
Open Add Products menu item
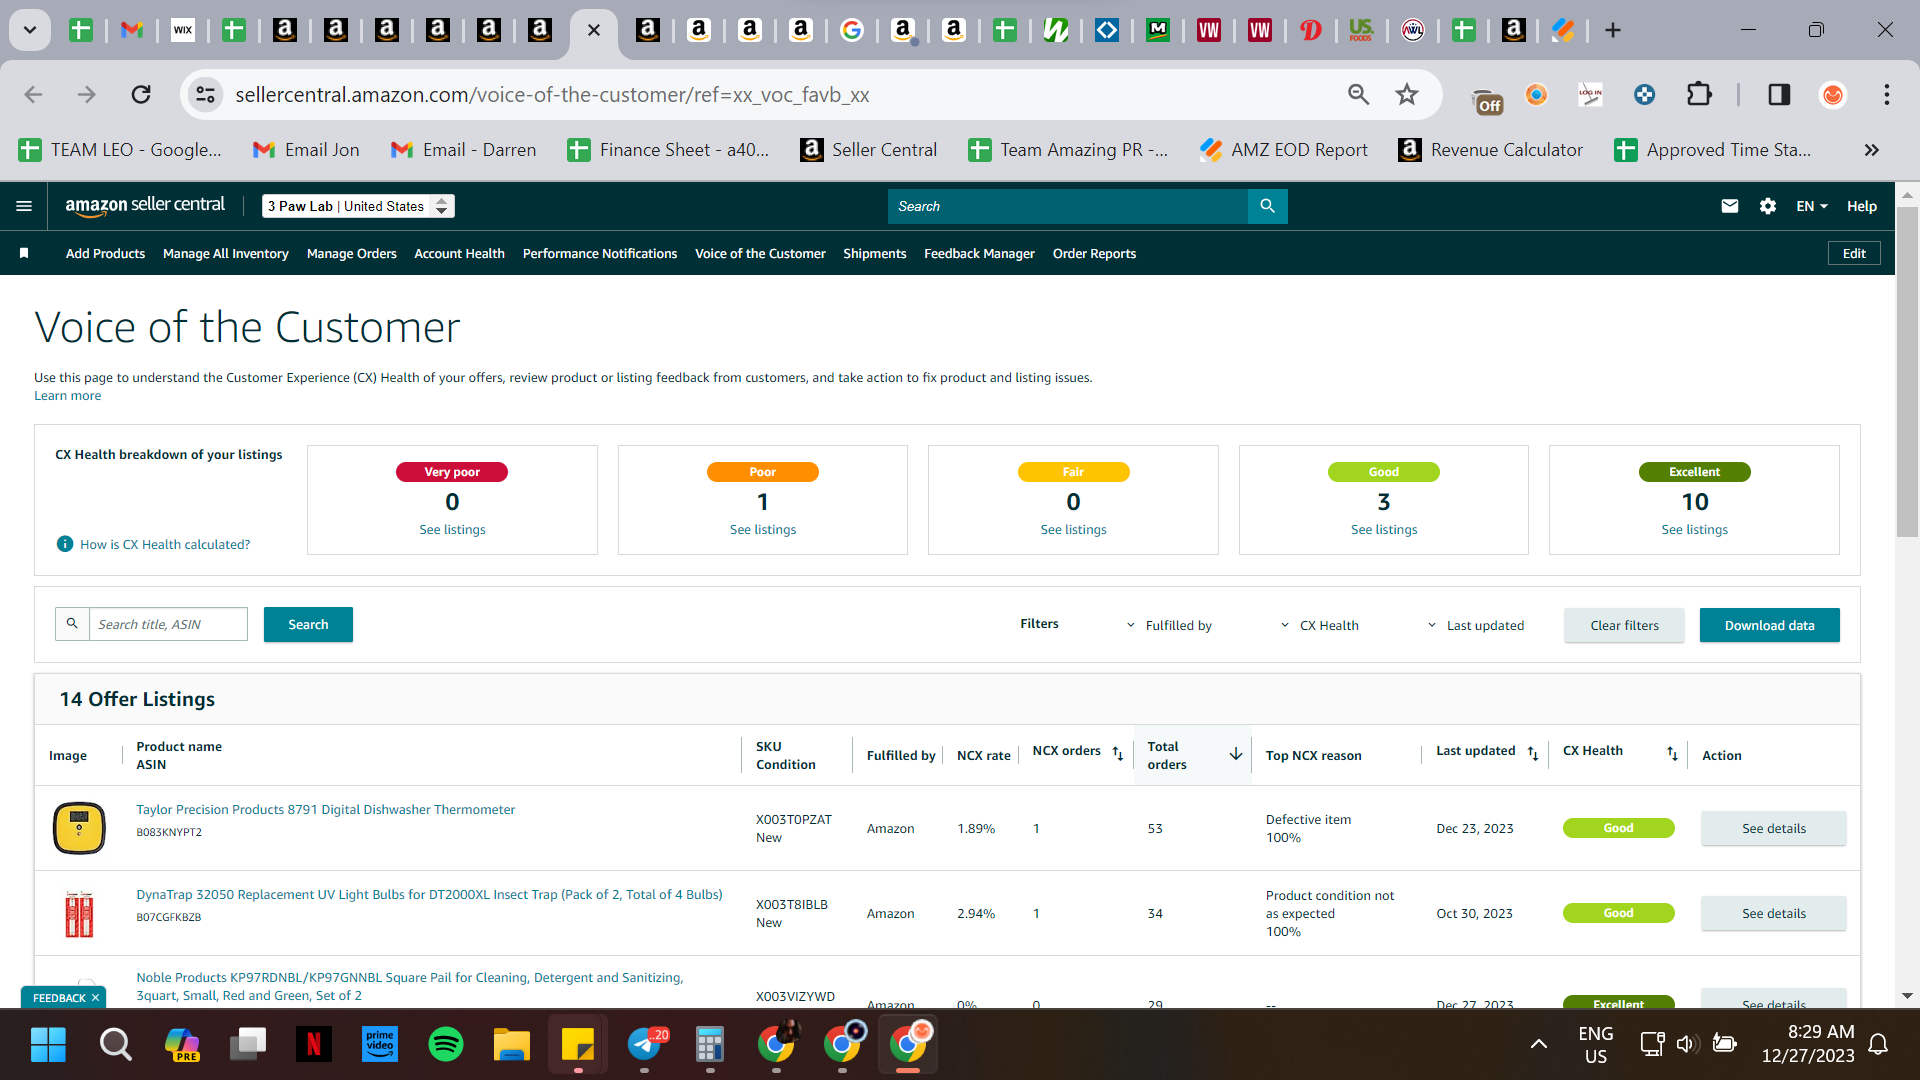click(105, 254)
